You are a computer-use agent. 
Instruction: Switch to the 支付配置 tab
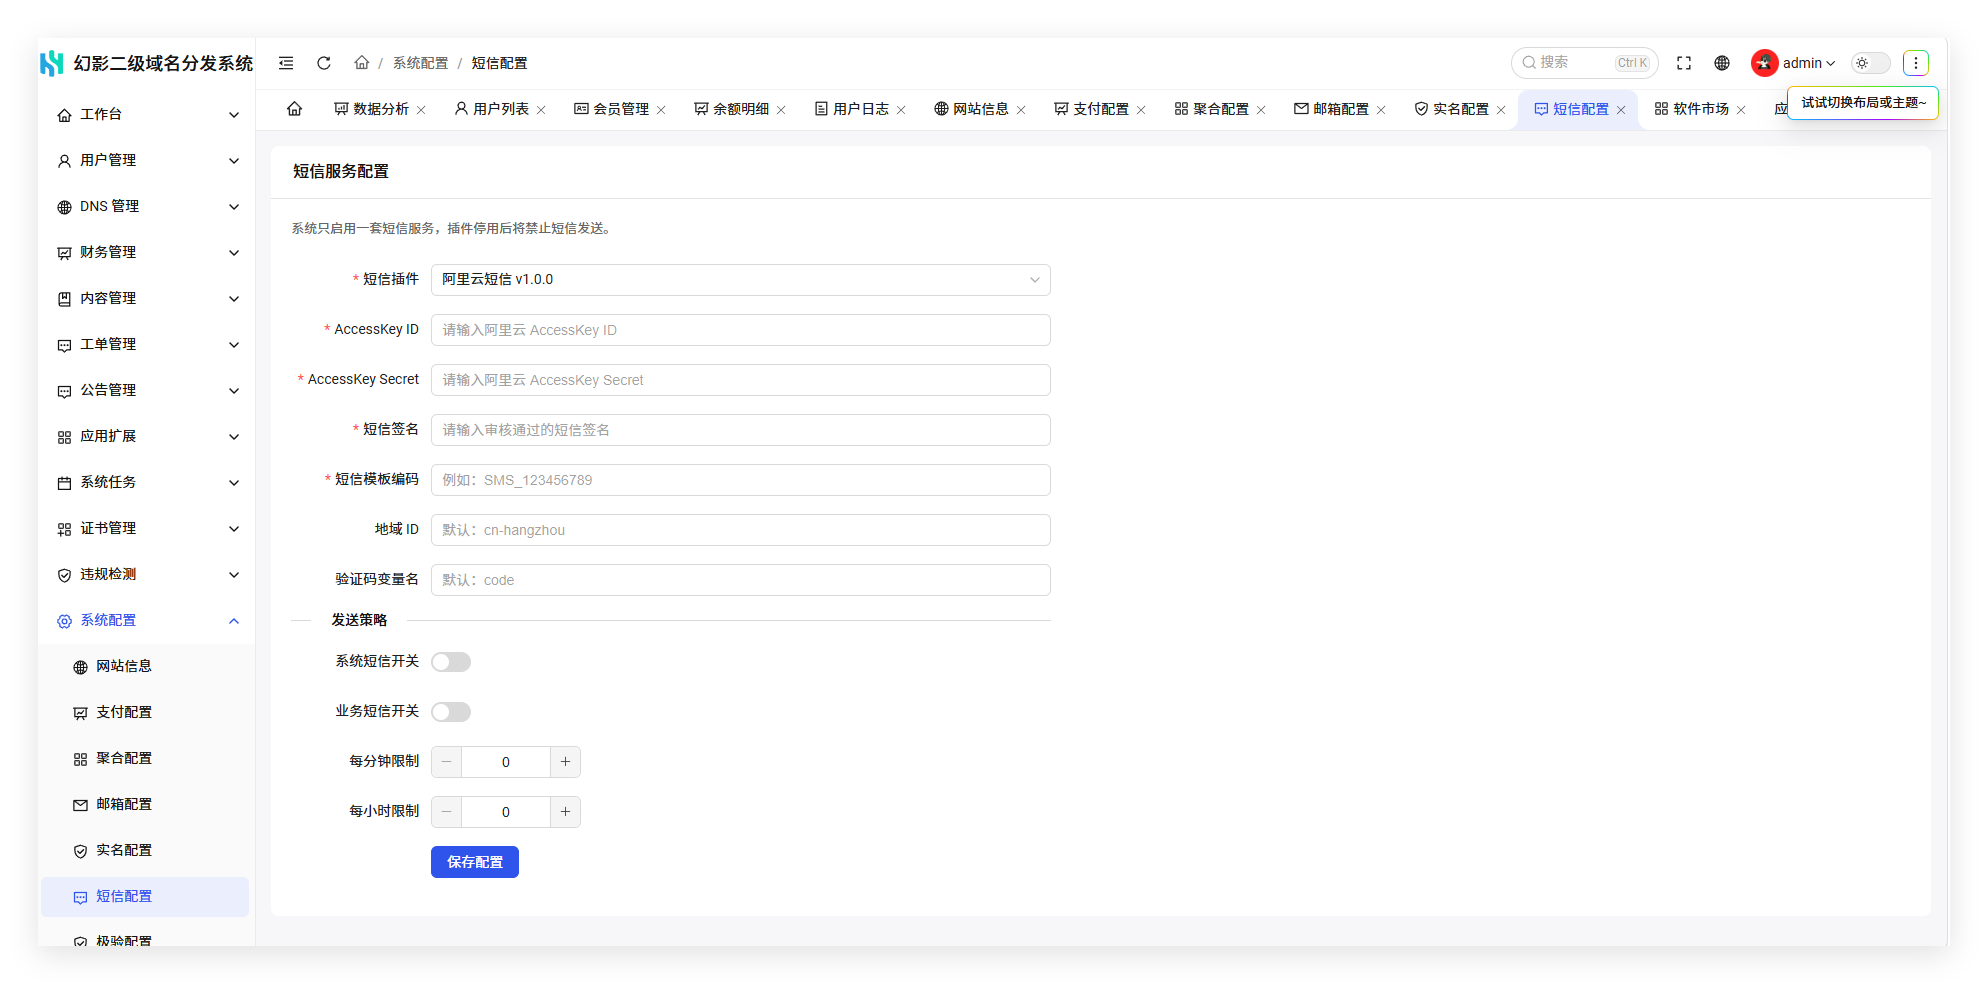[x=1092, y=109]
